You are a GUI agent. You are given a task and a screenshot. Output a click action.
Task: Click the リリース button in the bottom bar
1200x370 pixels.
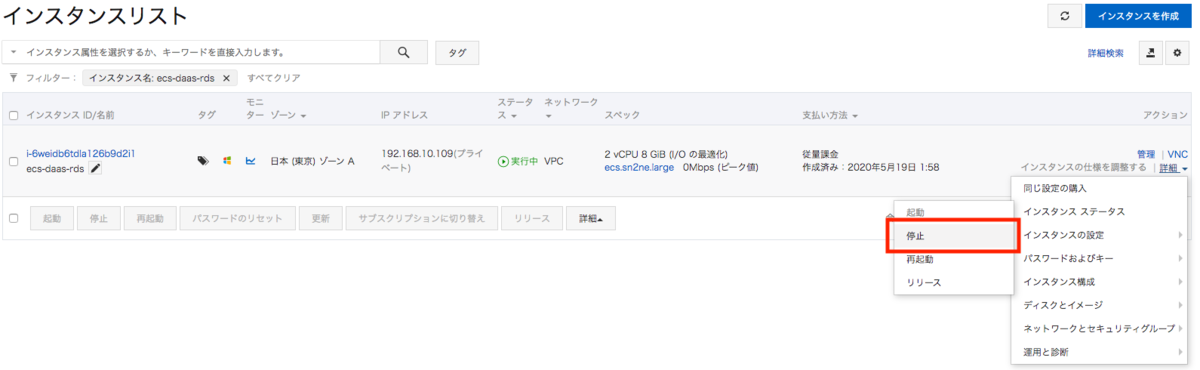[532, 218]
